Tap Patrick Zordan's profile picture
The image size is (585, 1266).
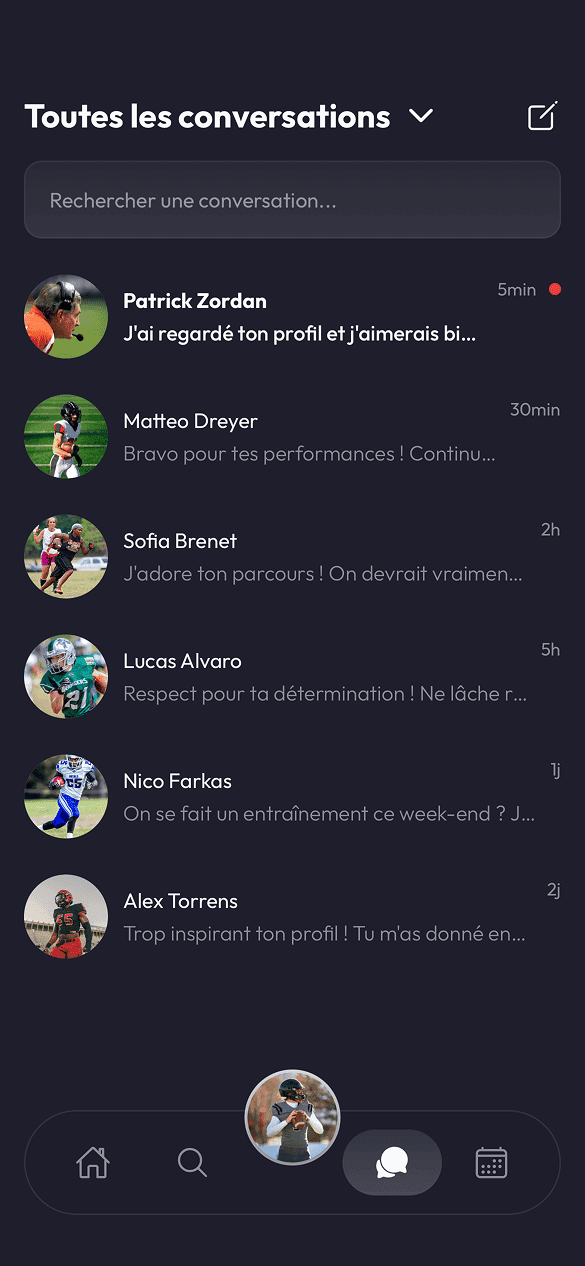[65, 316]
